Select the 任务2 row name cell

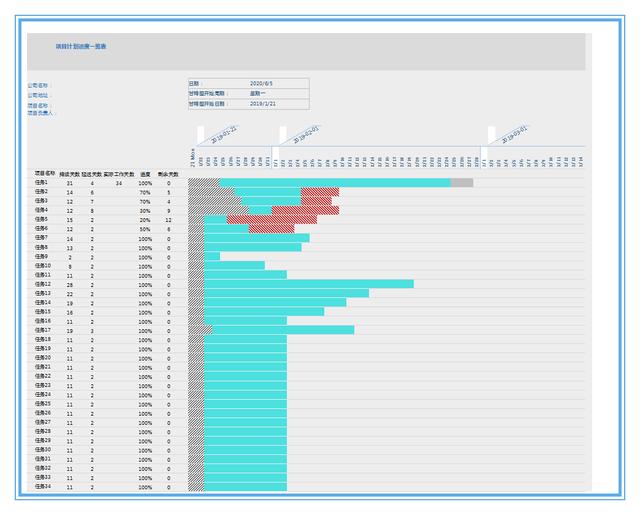[41, 192]
